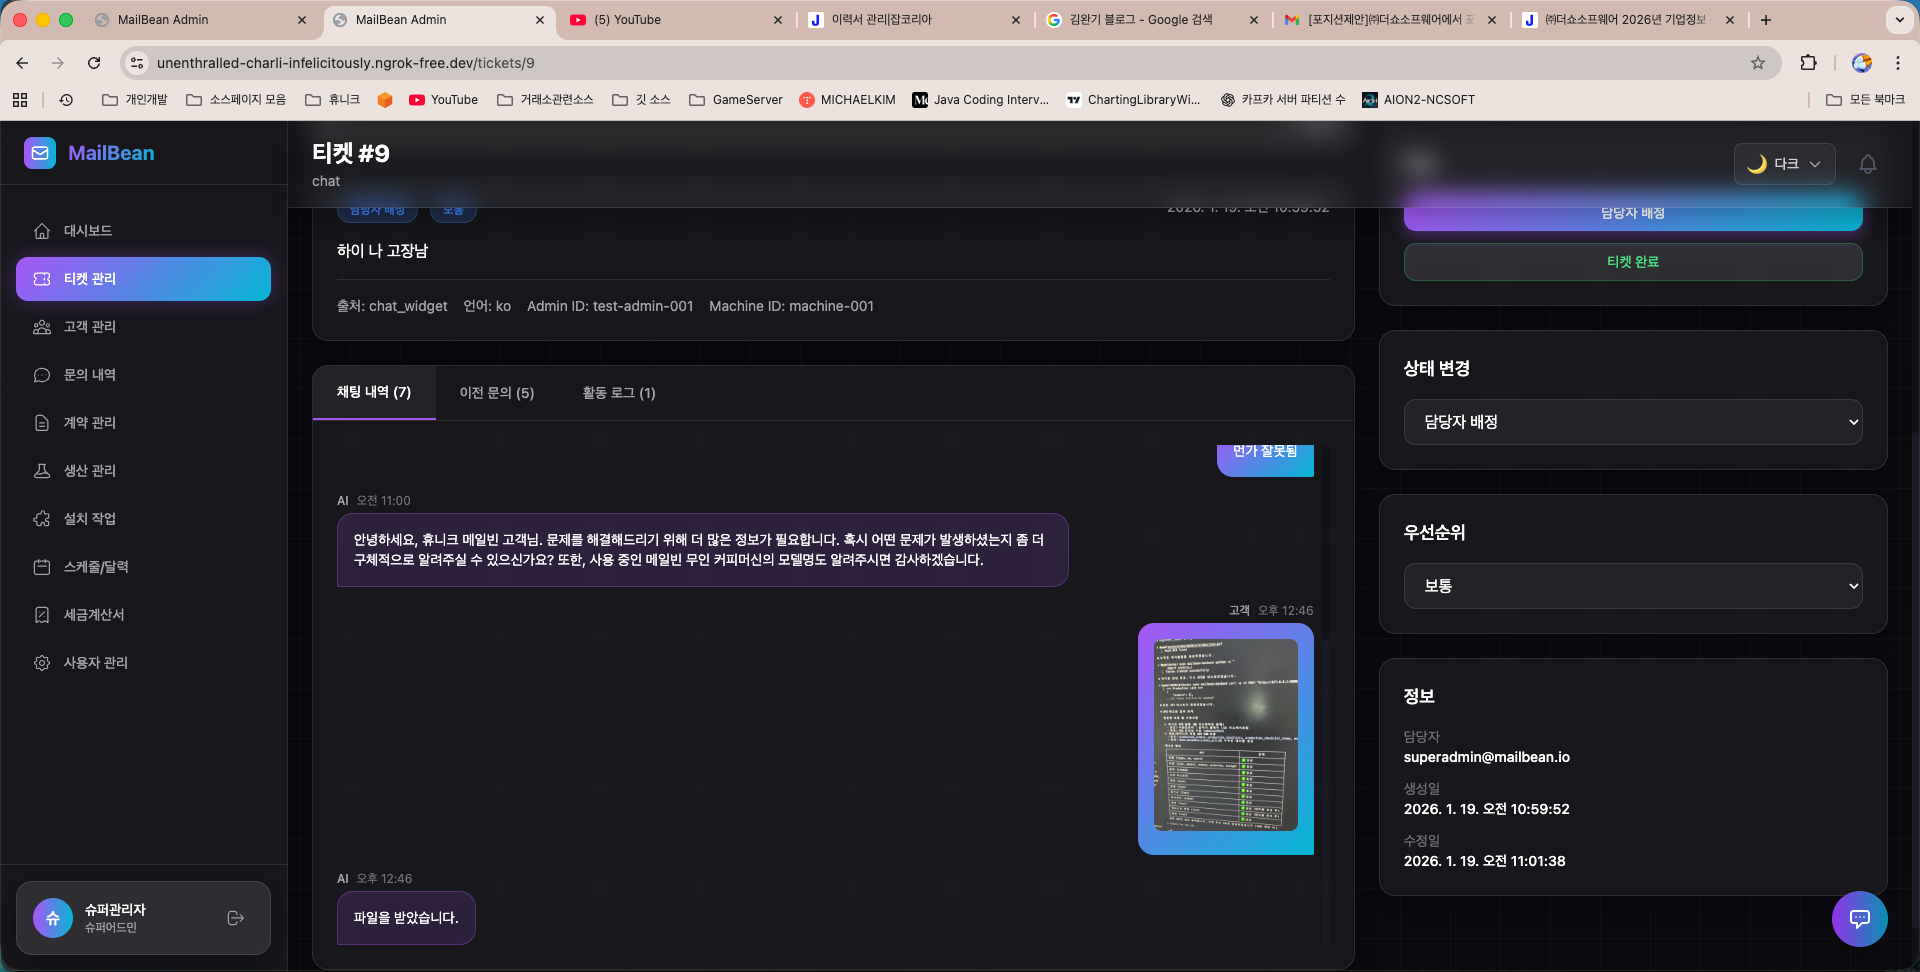Viewport: 1920px width, 972px height.
Task: Click the 담당자 배정 gradient button
Action: pos(1633,214)
